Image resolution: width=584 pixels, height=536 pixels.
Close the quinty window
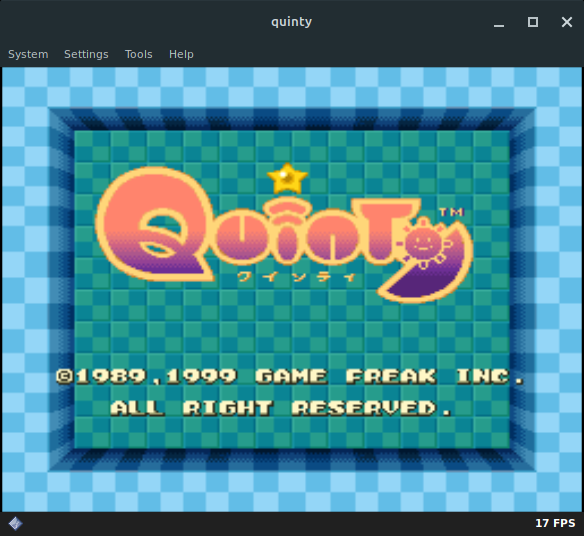pos(567,22)
